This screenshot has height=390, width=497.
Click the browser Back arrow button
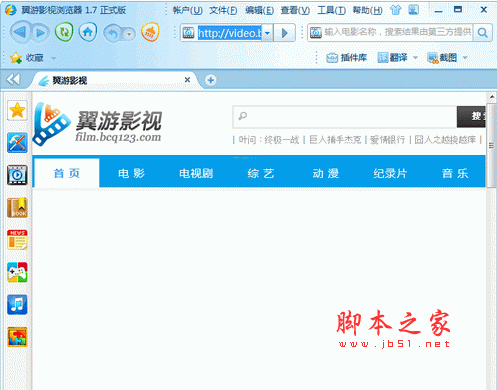pos(20,33)
